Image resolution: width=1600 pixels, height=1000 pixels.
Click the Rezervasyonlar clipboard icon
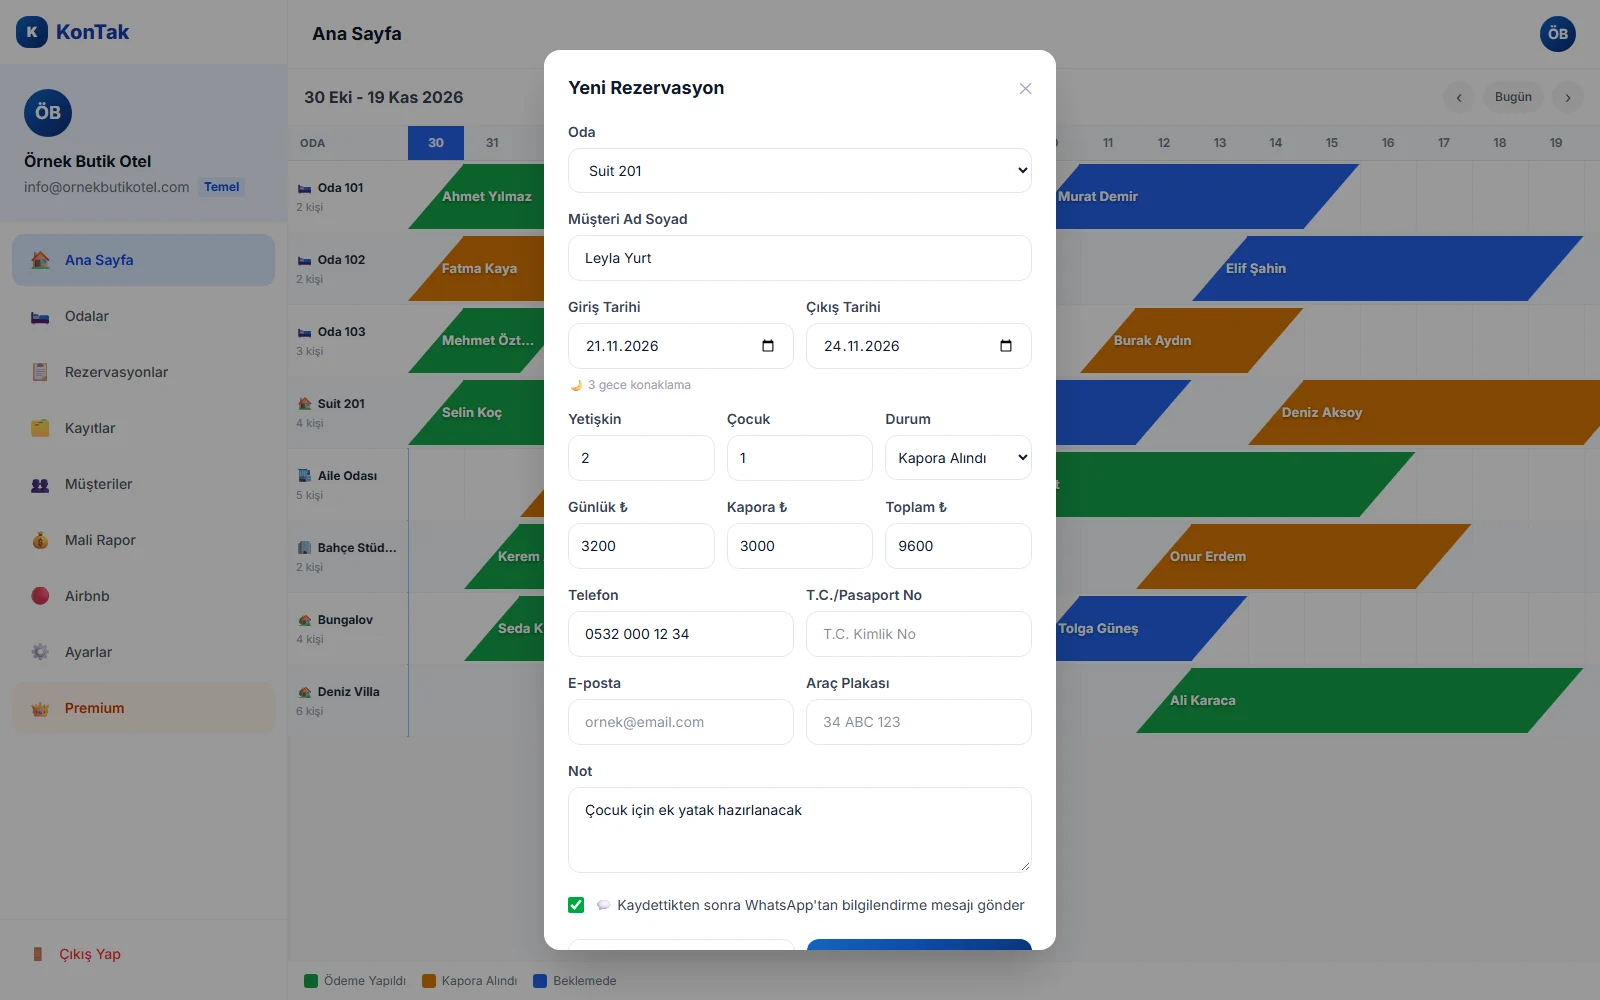(x=40, y=372)
